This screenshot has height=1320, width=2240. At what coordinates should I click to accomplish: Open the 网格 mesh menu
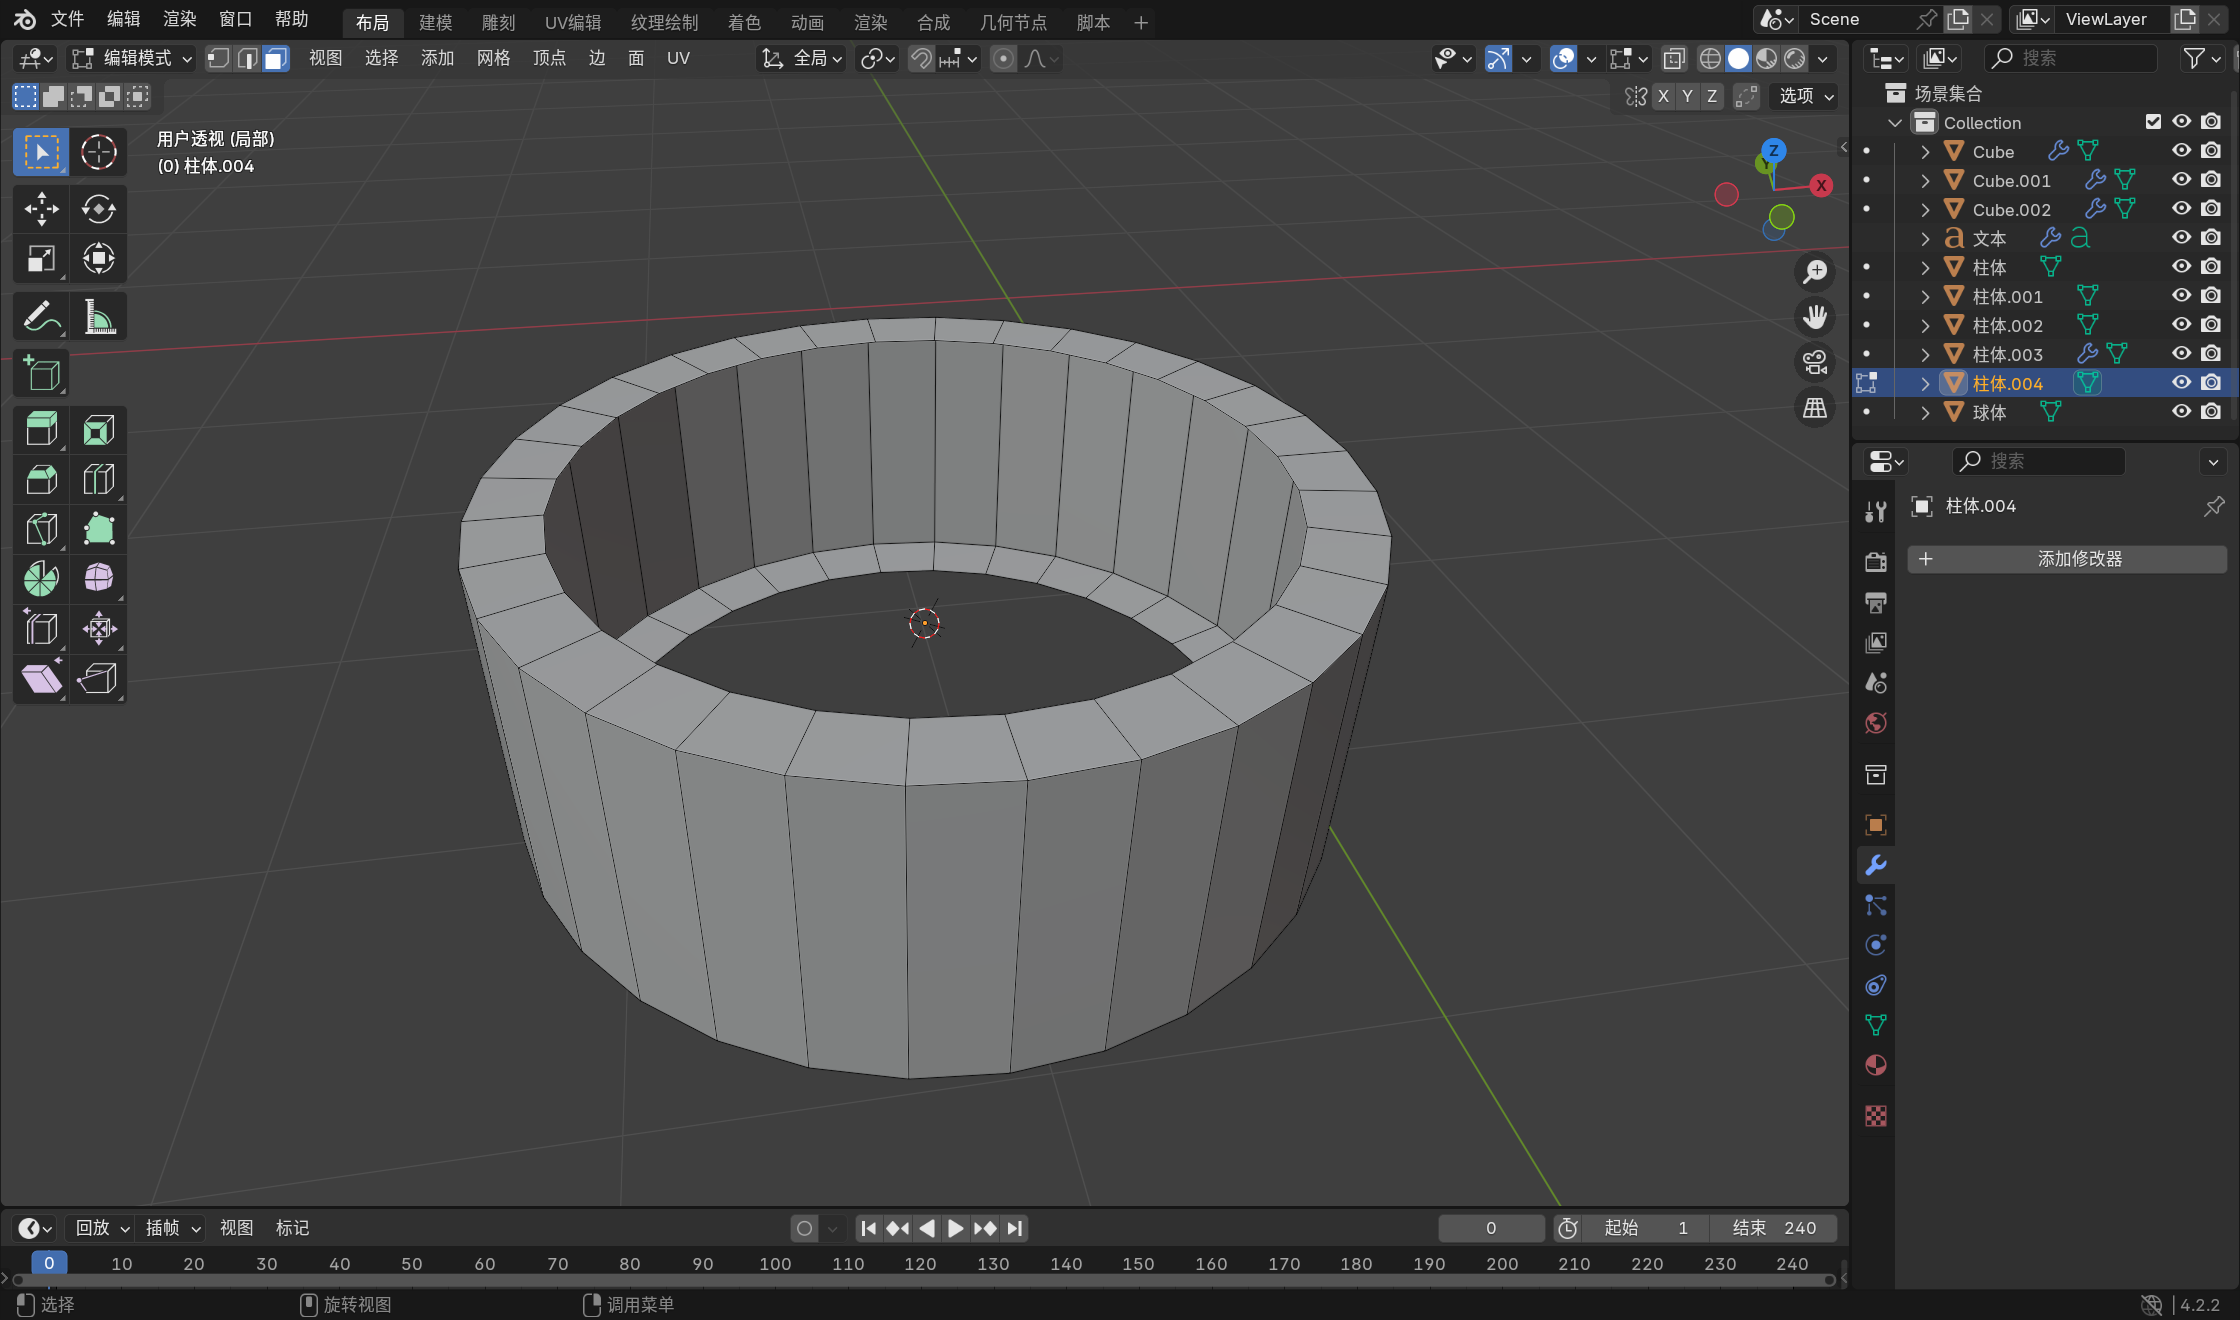pyautogui.click(x=493, y=59)
